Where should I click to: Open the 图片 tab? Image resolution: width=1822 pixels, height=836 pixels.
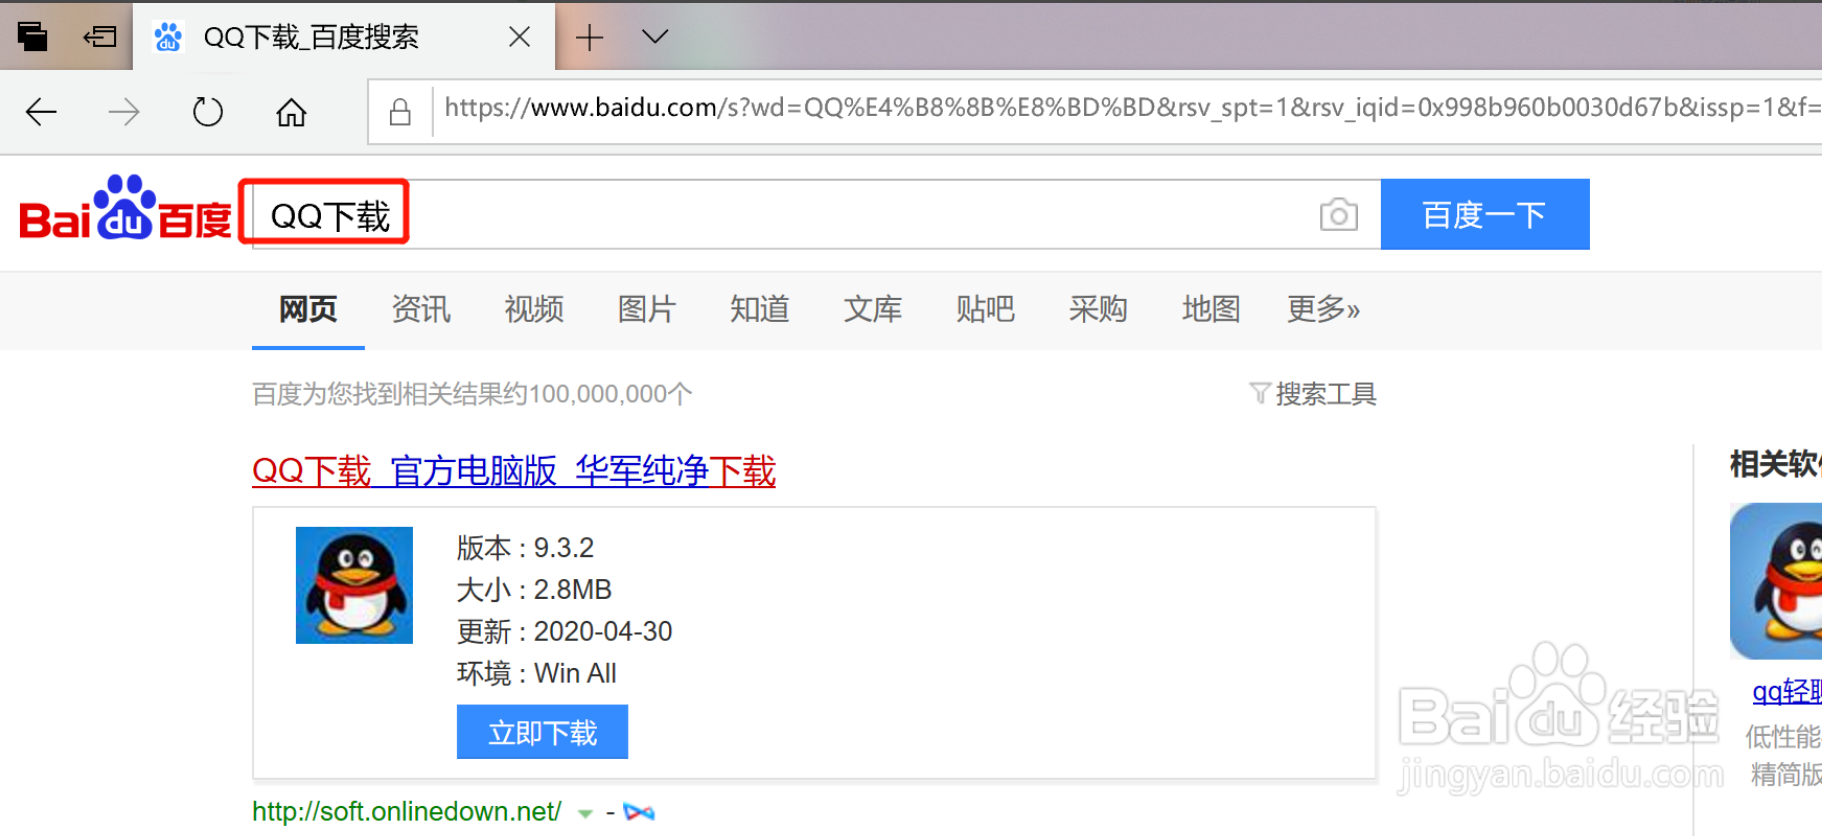[x=647, y=309]
